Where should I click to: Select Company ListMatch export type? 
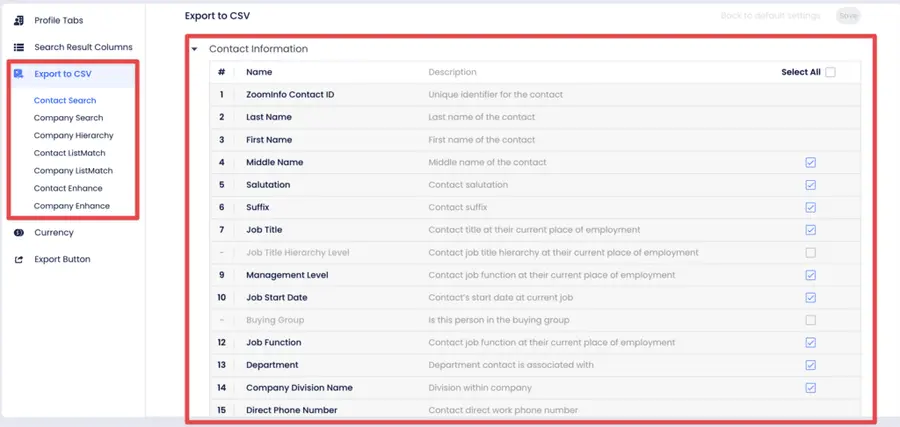point(73,170)
